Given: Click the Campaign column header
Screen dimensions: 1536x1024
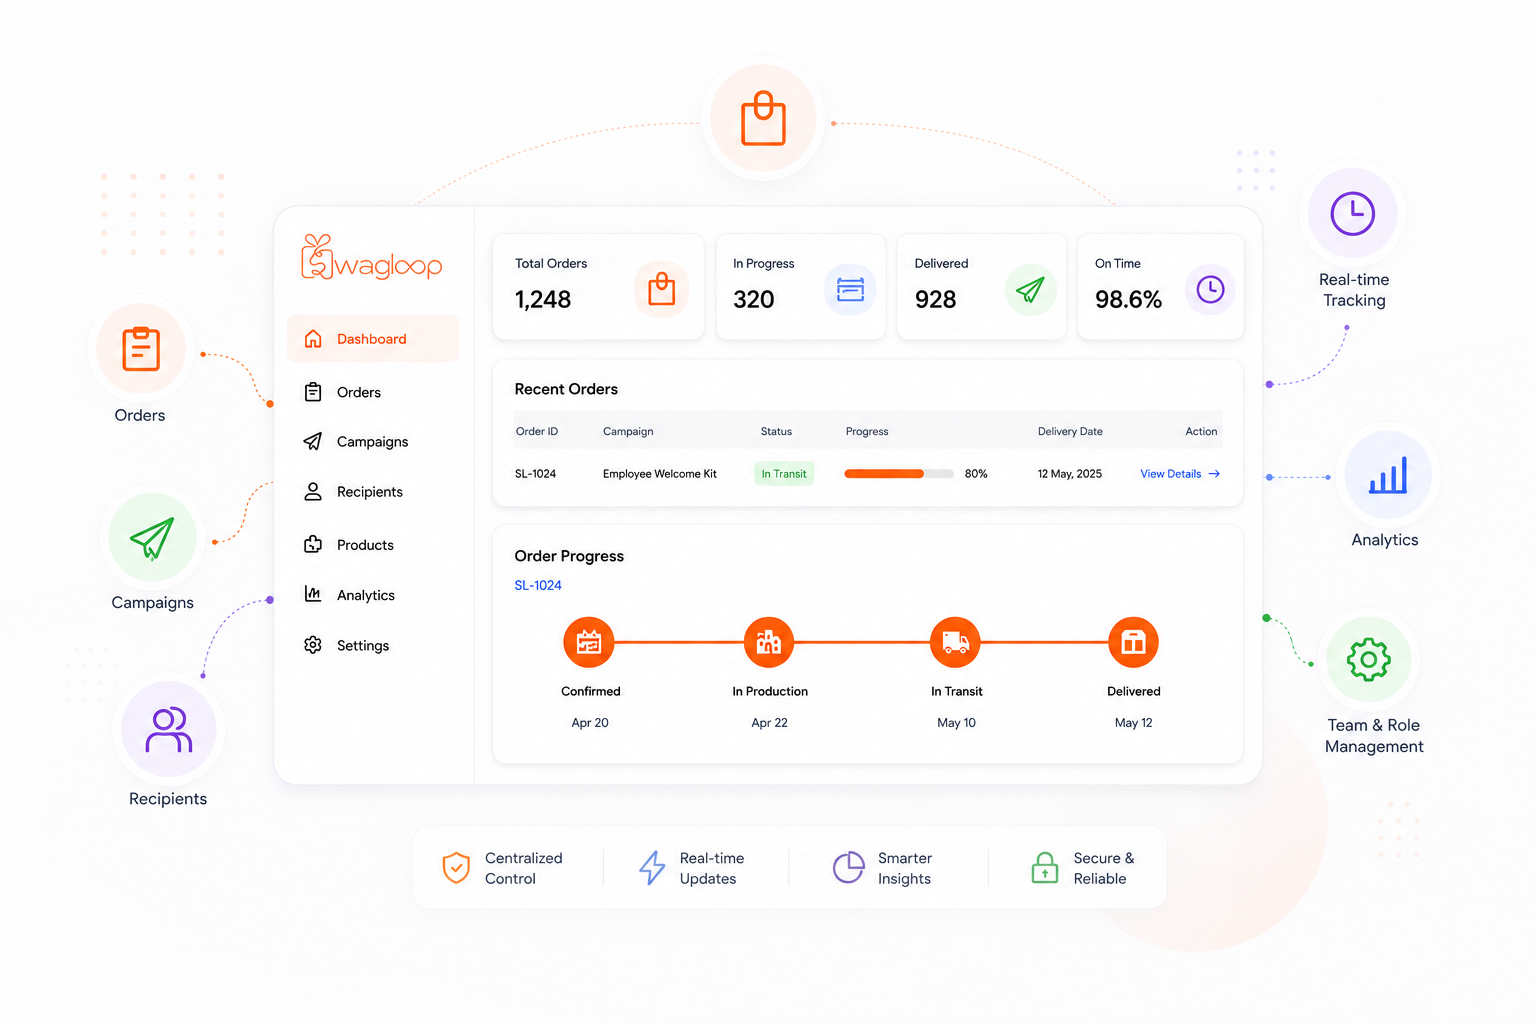Looking at the screenshot, I should point(628,431).
